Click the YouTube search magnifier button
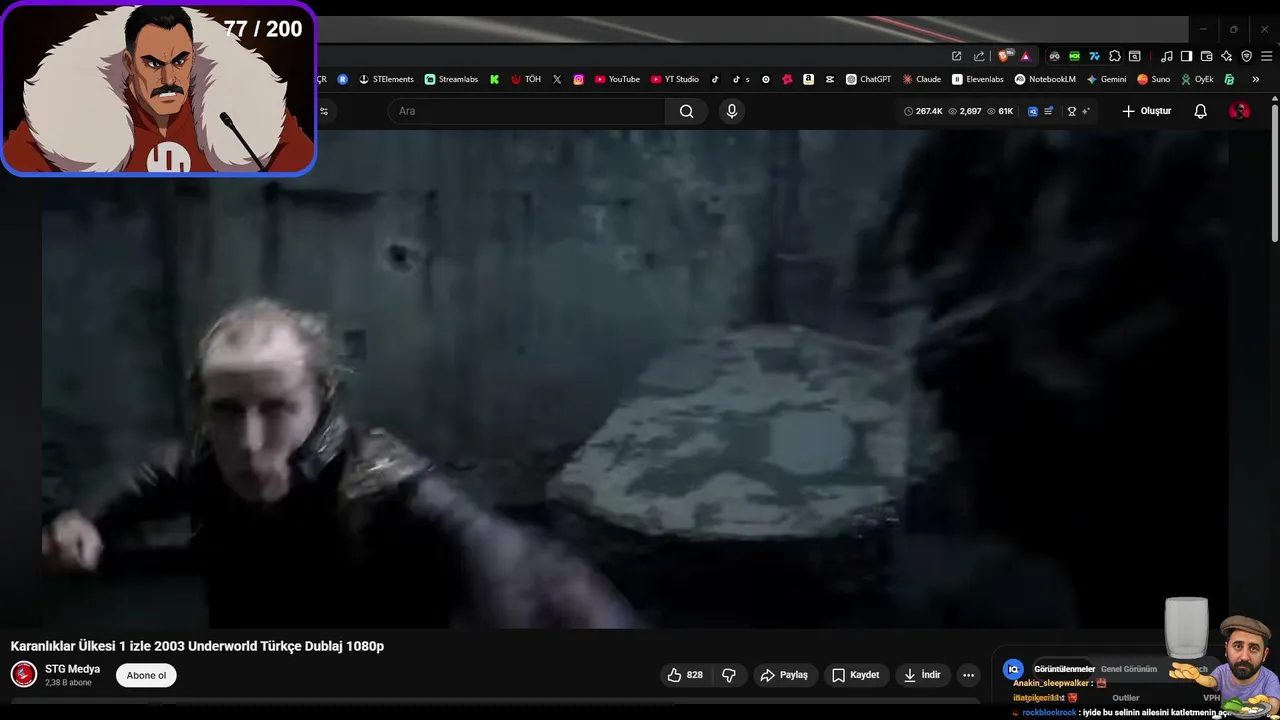 tap(686, 111)
